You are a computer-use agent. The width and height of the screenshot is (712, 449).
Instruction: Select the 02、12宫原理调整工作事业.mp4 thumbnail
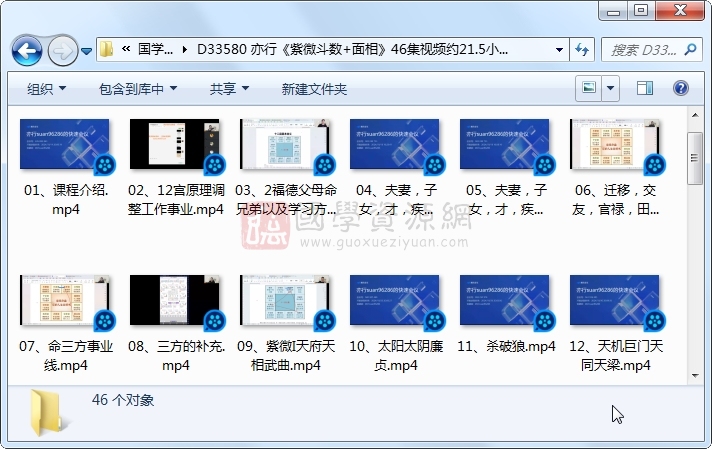(174, 144)
